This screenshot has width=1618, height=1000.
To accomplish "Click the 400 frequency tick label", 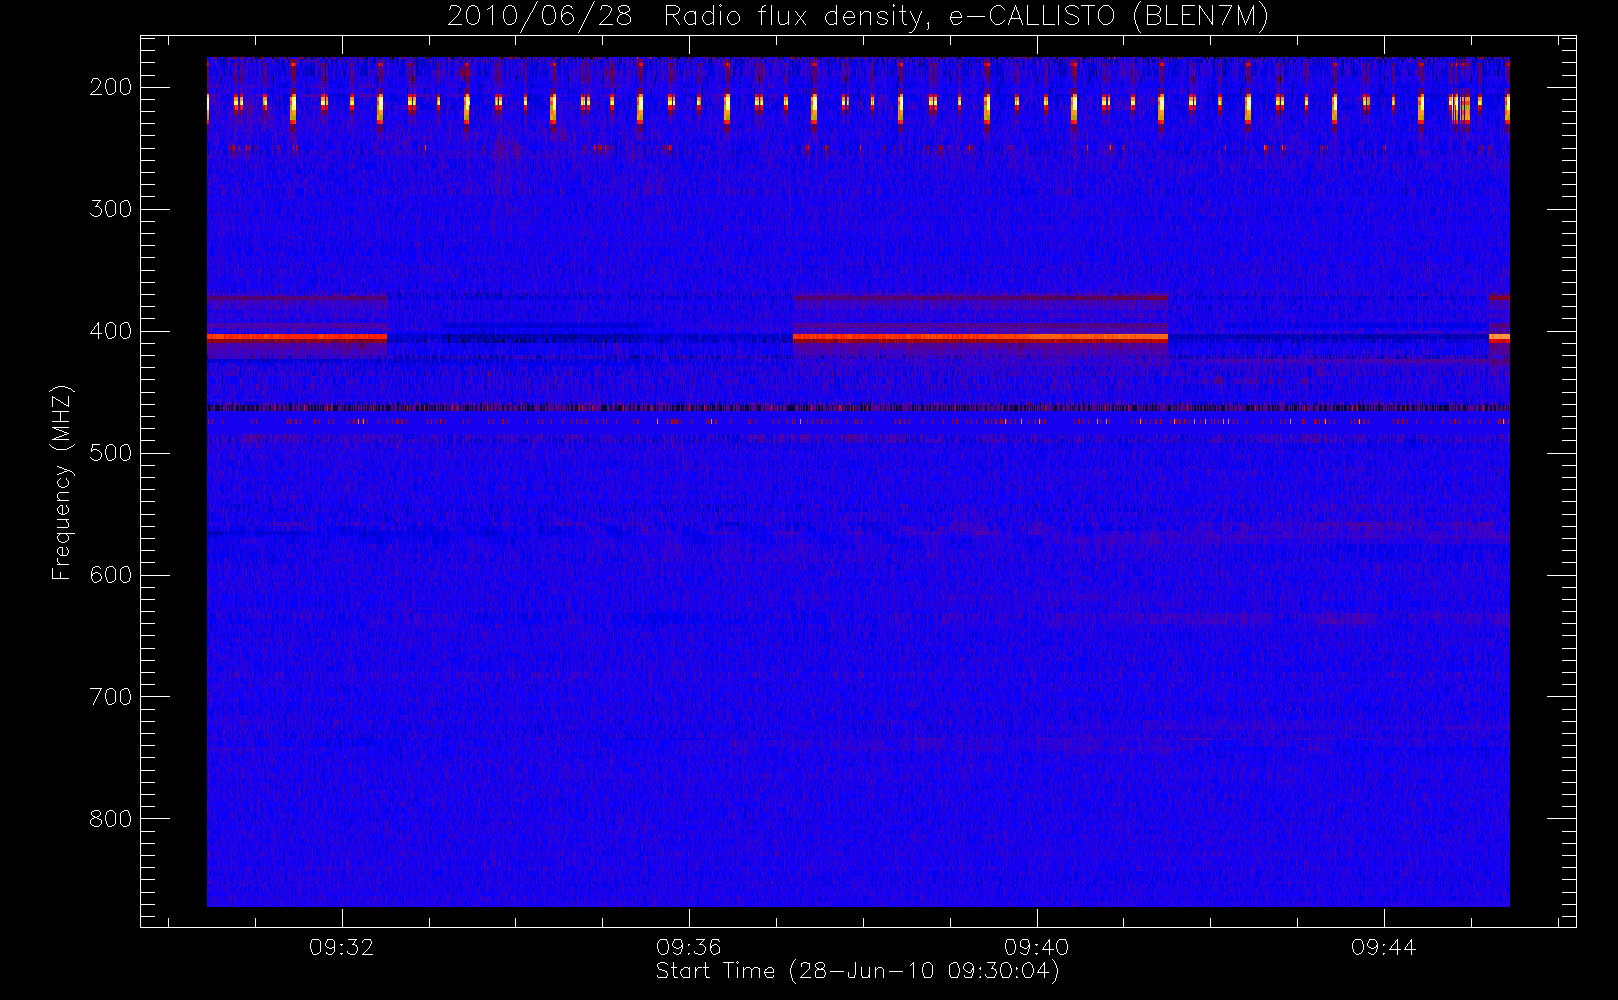I will click(111, 331).
